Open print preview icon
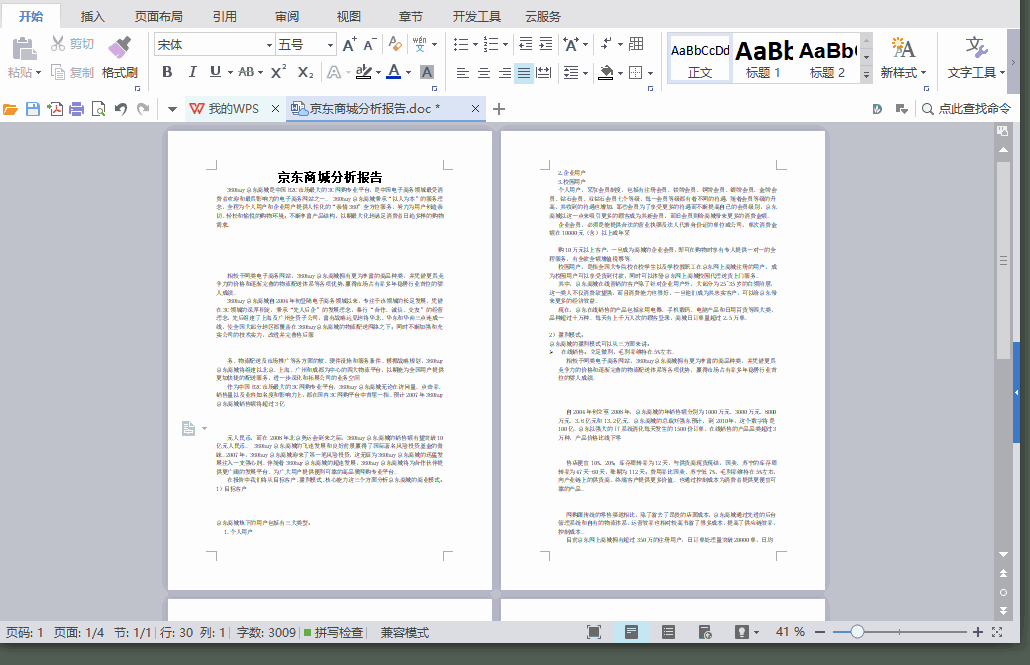This screenshot has height=665, width=1030. pyautogui.click(x=99, y=109)
